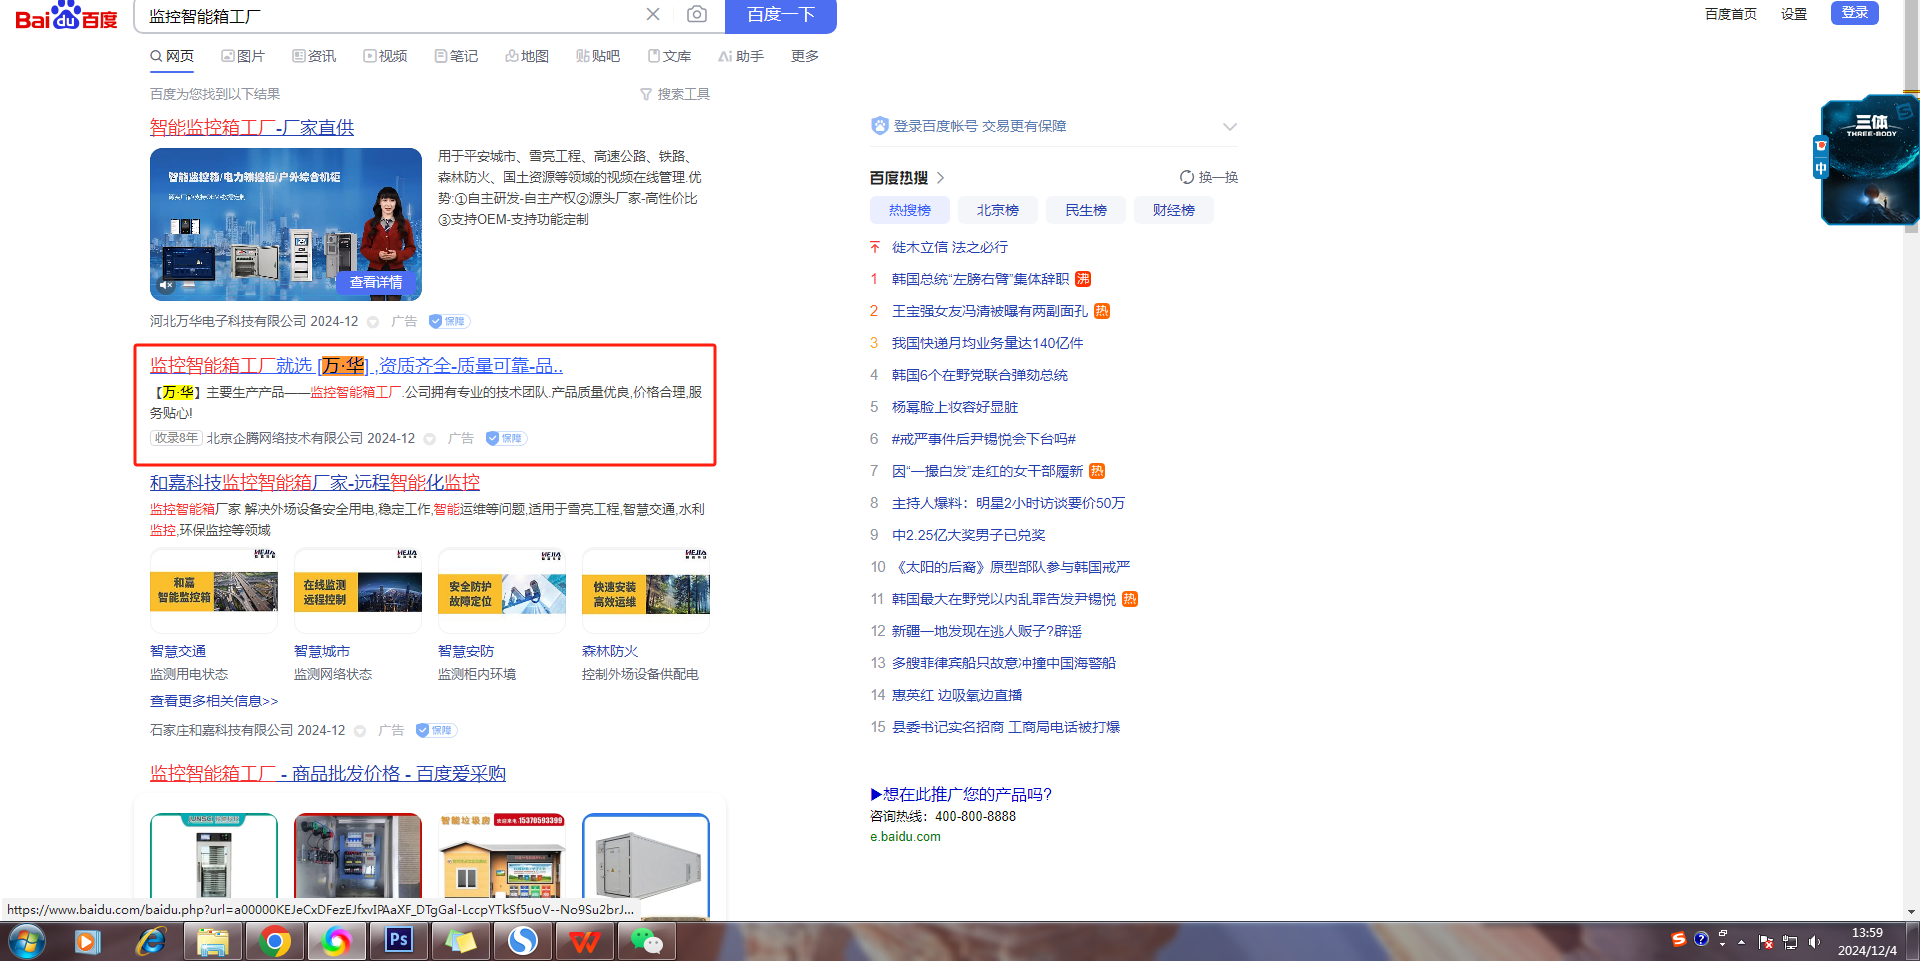The height and width of the screenshot is (961, 1920).
Task: Click the 保障 badge for 河北万华电子科技有限公司
Action: [449, 321]
